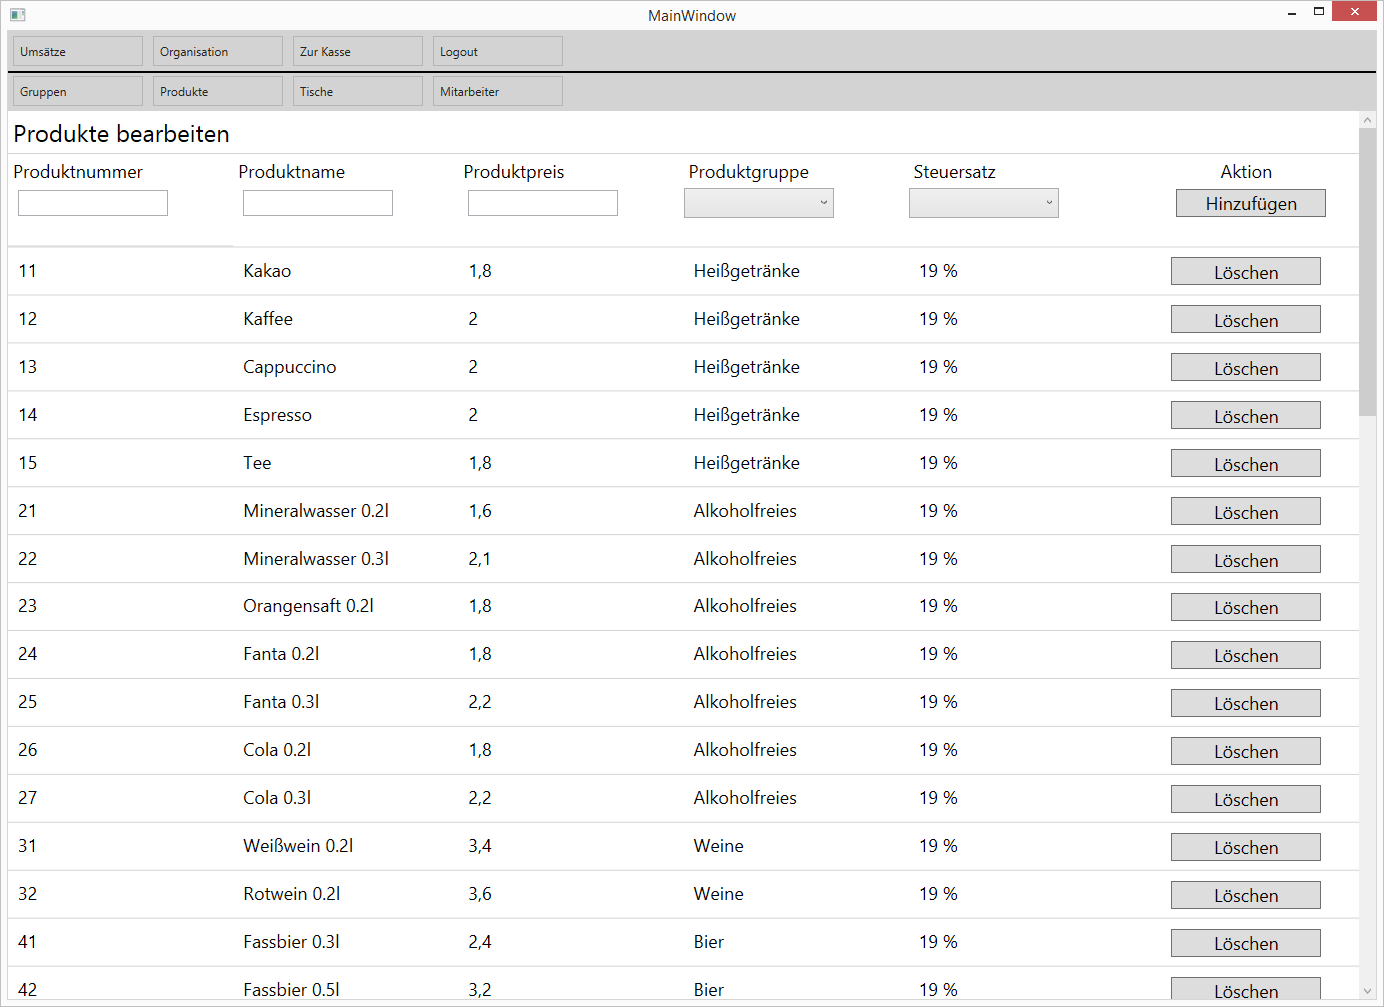Remove Orangensaft 0.2l with Löschen
Screen dimensions: 1384x1007
(x=1245, y=607)
